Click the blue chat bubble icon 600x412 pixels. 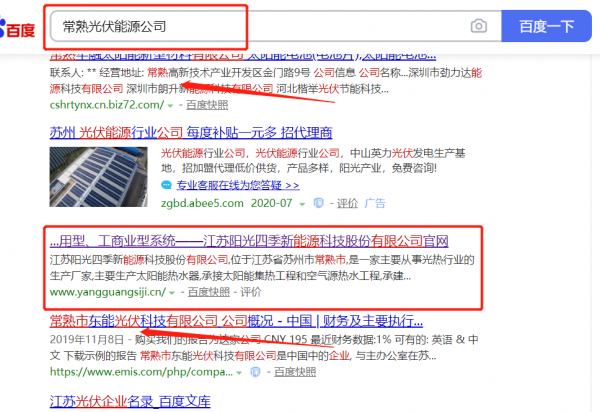[166, 185]
